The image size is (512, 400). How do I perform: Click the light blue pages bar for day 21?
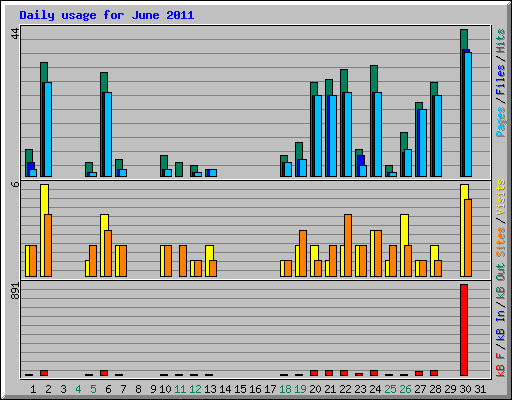[x=333, y=136]
